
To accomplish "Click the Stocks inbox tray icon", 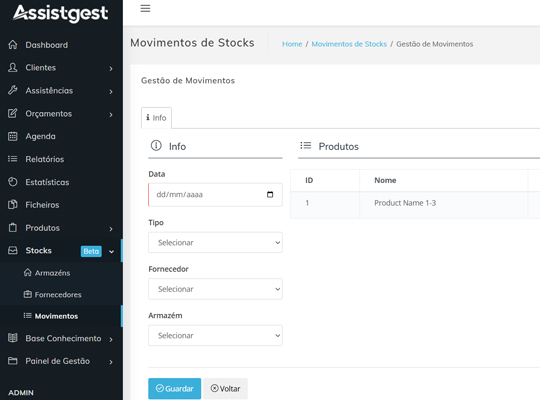I will 13,250.
